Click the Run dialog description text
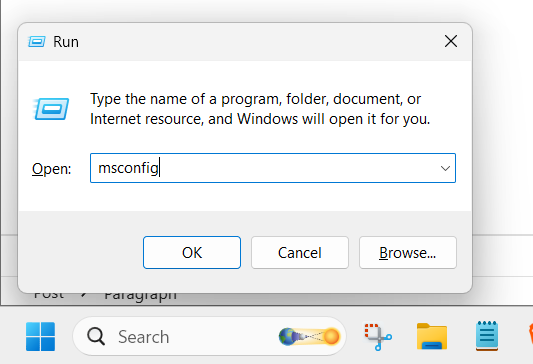This screenshot has height=364, width=533. (x=260, y=109)
